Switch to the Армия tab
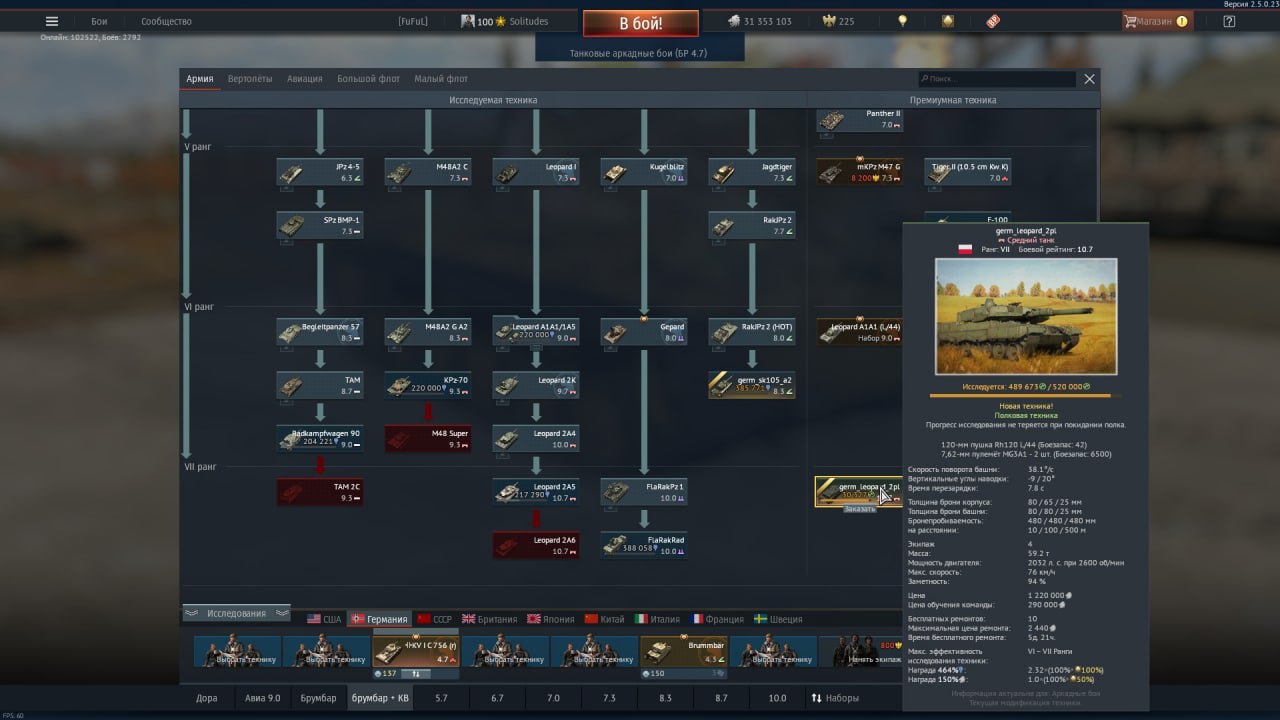 tap(200, 79)
